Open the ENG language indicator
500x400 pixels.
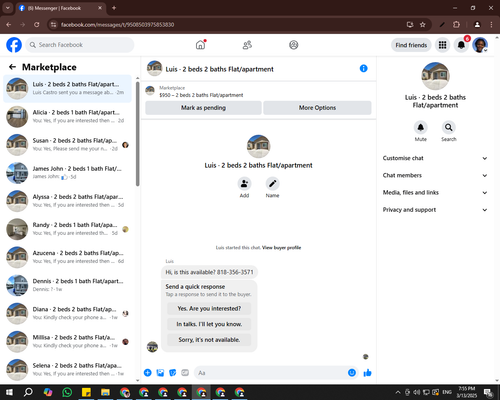tap(447, 392)
